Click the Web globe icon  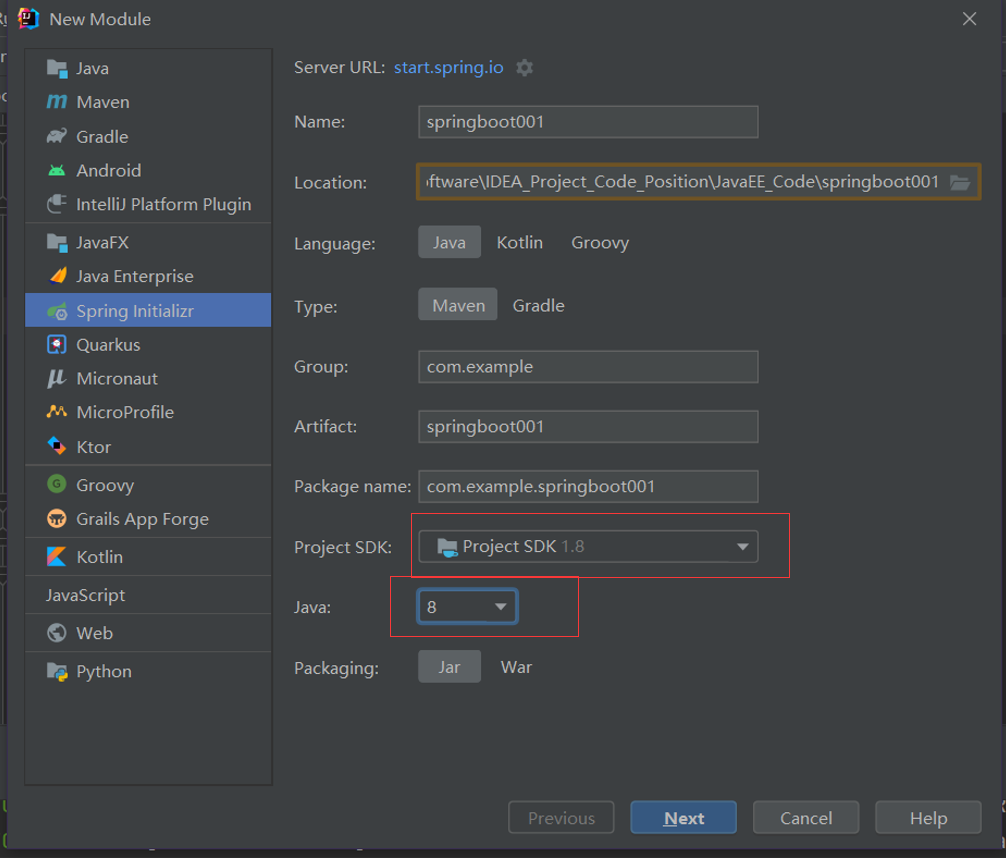tap(57, 633)
